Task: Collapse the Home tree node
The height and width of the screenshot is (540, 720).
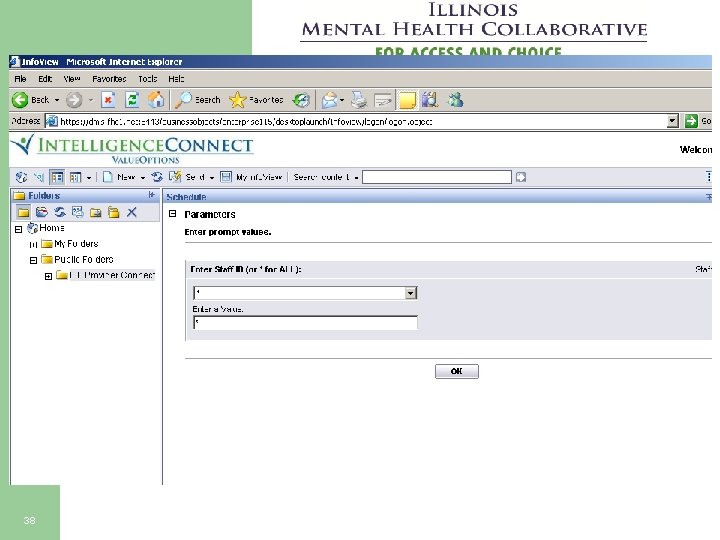Action: [18, 229]
